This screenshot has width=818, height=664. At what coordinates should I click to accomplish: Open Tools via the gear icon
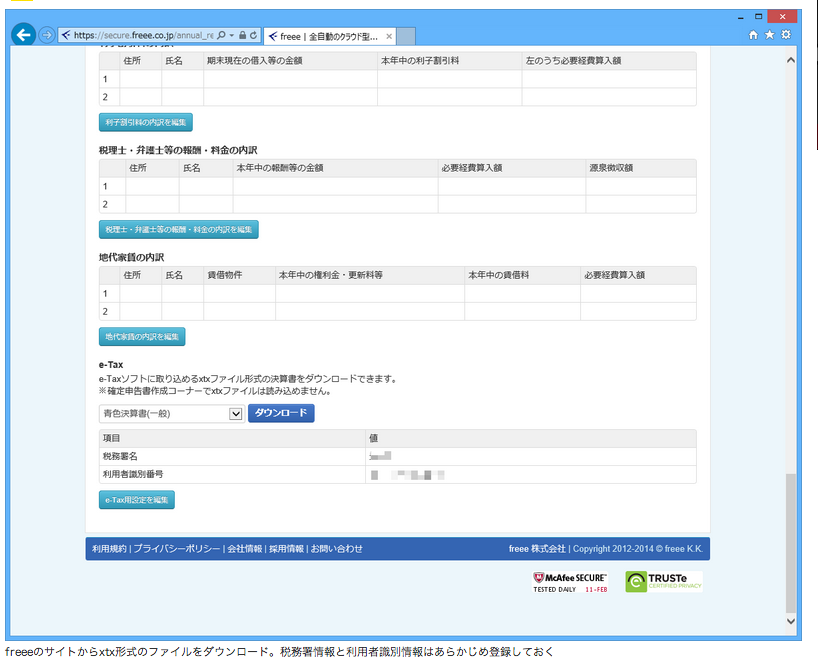tap(784, 33)
